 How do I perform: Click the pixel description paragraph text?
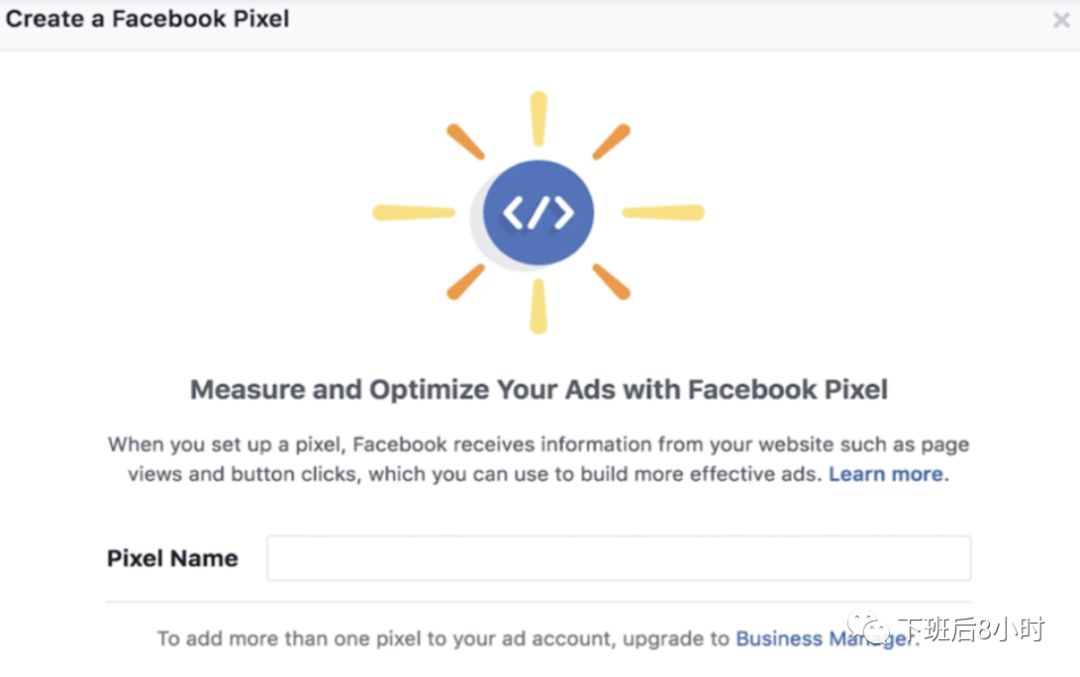(x=538, y=459)
